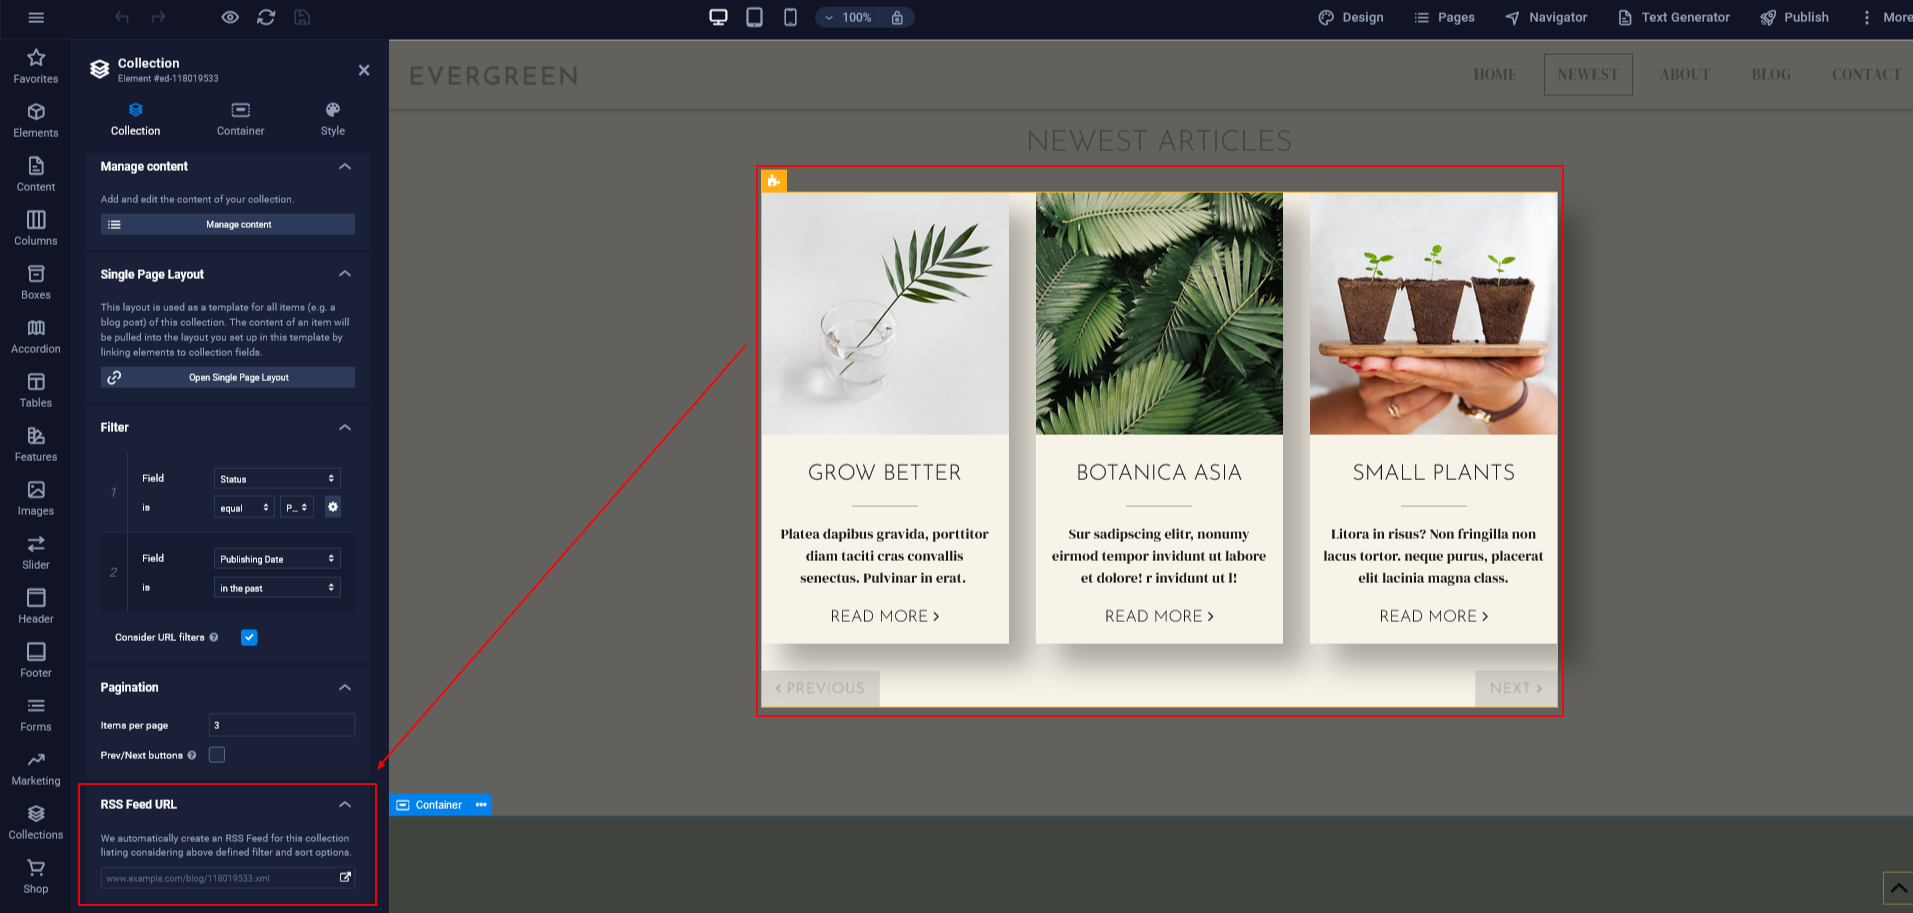
Task: Open the Navigator panel
Action: [1546, 17]
